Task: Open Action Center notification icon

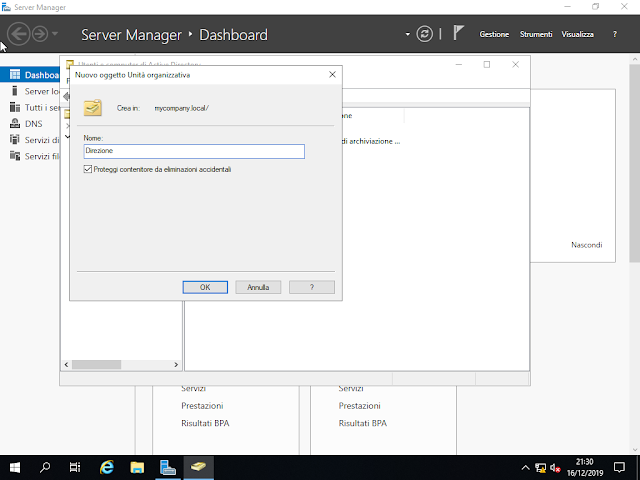Action: [619, 467]
